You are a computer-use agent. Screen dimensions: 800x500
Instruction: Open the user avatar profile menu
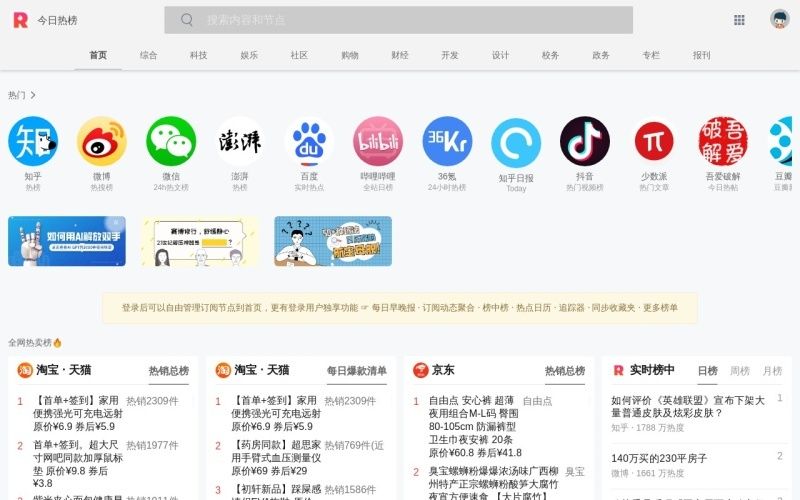coord(780,19)
